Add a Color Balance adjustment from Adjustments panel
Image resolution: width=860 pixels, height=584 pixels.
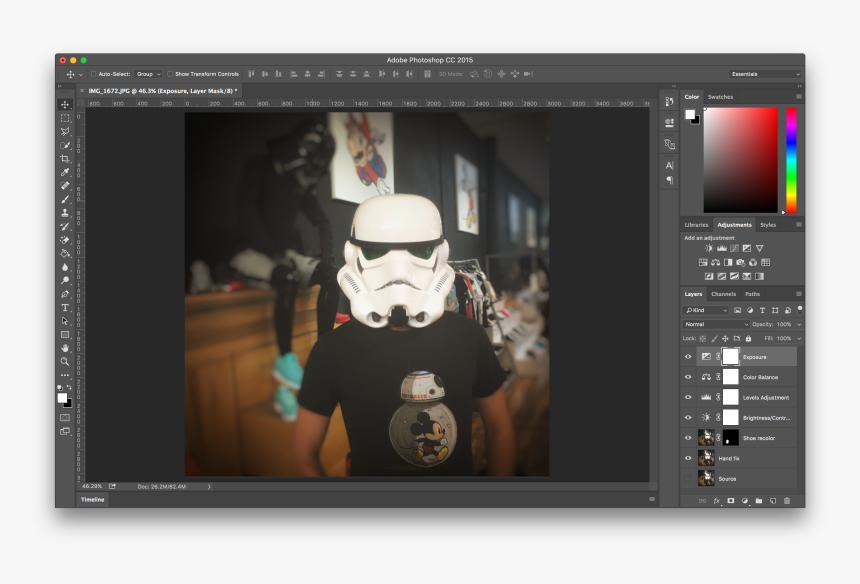click(715, 262)
